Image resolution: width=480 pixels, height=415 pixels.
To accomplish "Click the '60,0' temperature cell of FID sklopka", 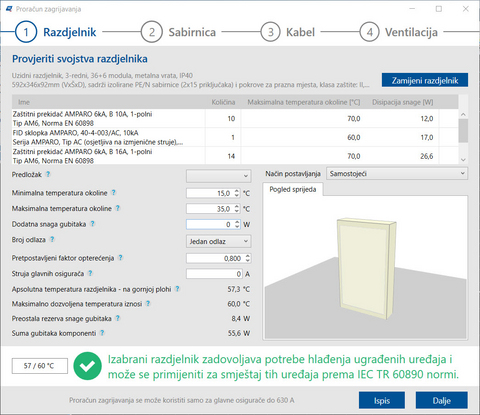I will click(x=354, y=137).
